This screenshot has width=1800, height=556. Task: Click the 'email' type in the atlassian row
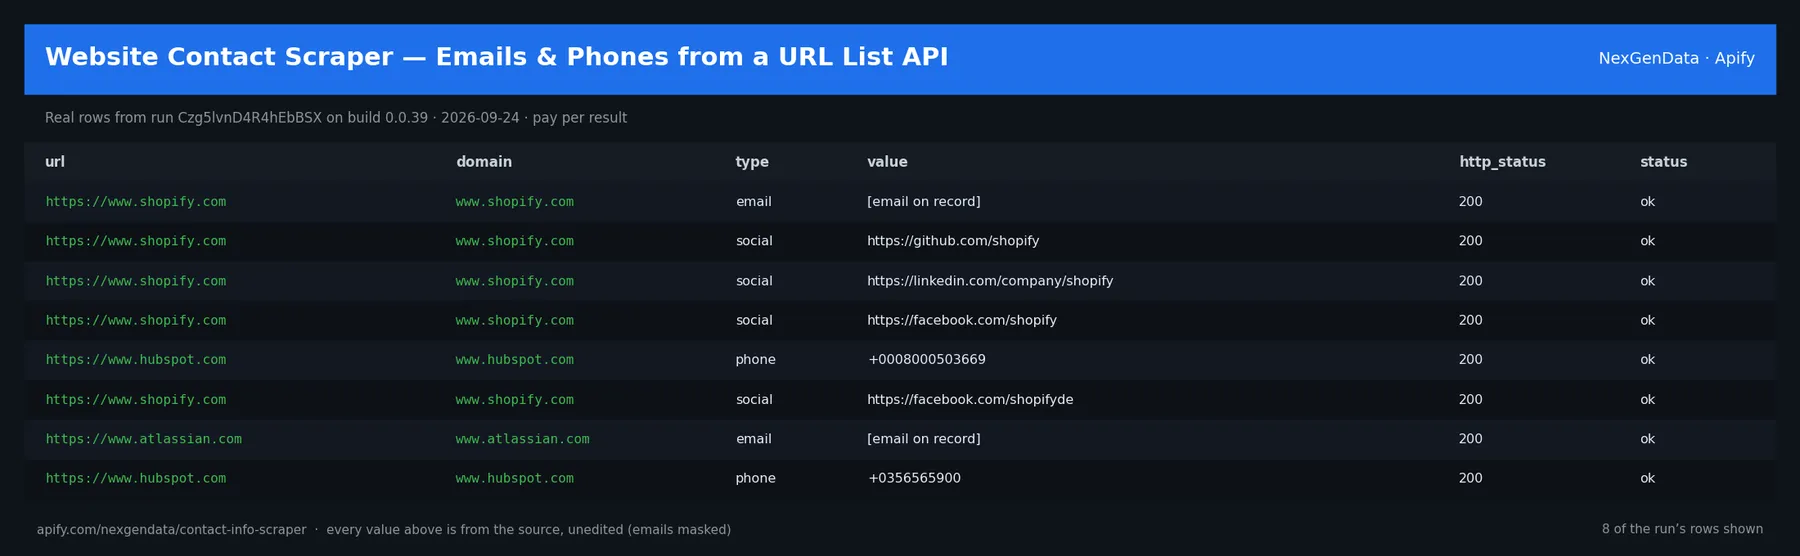[x=753, y=439]
